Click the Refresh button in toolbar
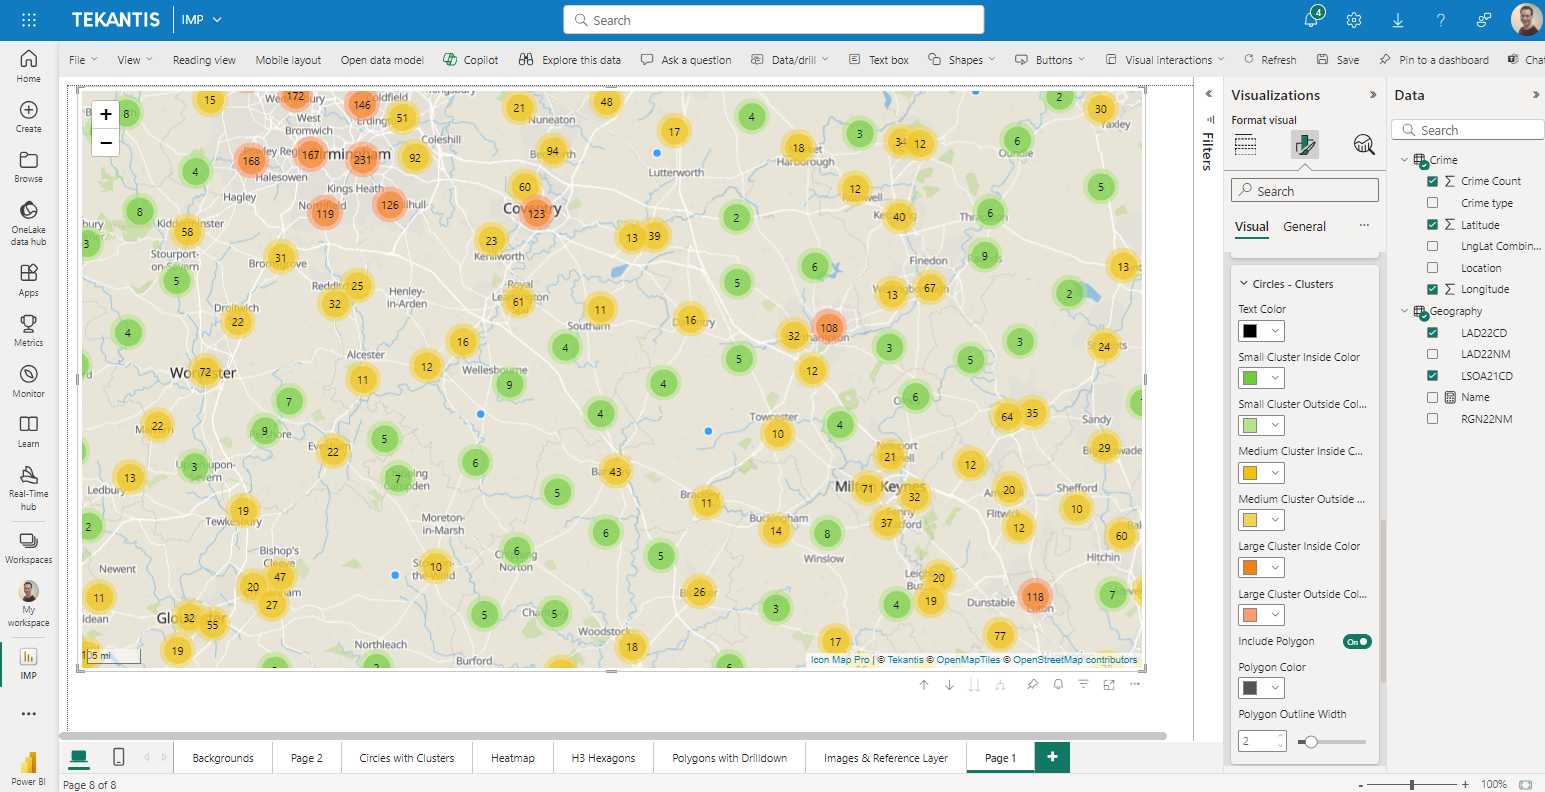 coord(1270,60)
